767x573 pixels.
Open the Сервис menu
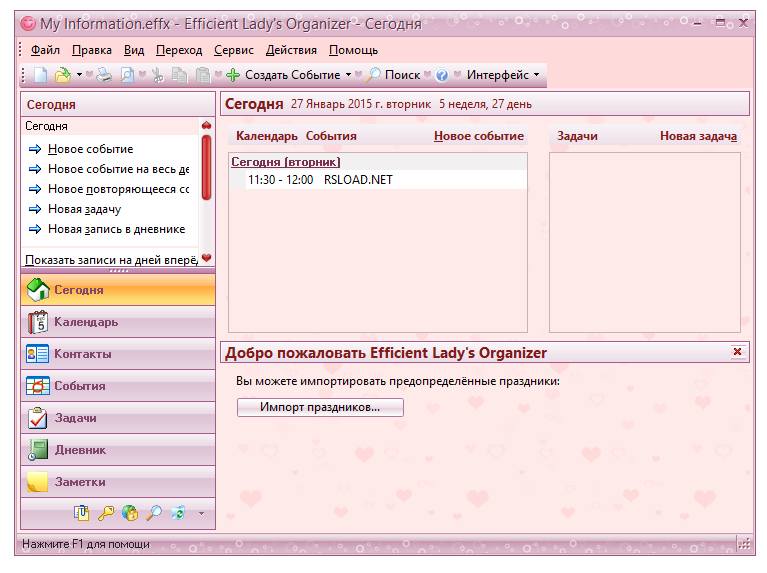234,50
